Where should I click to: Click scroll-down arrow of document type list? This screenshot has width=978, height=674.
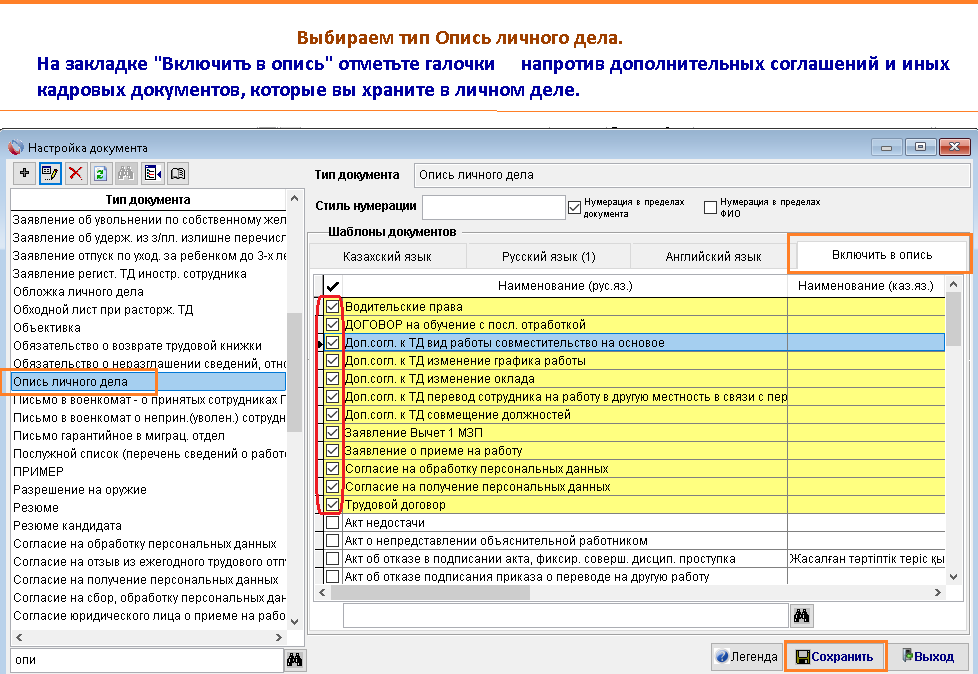(294, 622)
